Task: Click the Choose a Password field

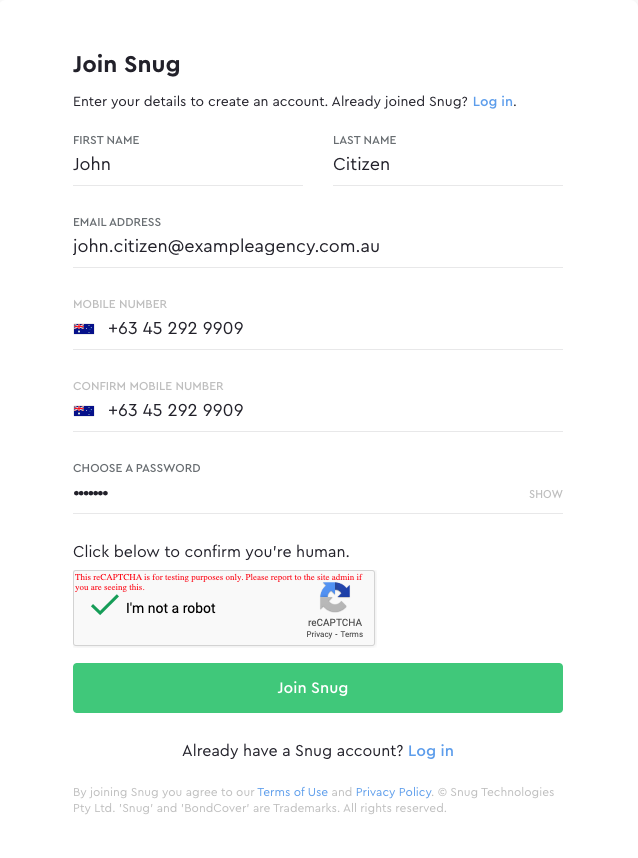Action: coord(298,494)
